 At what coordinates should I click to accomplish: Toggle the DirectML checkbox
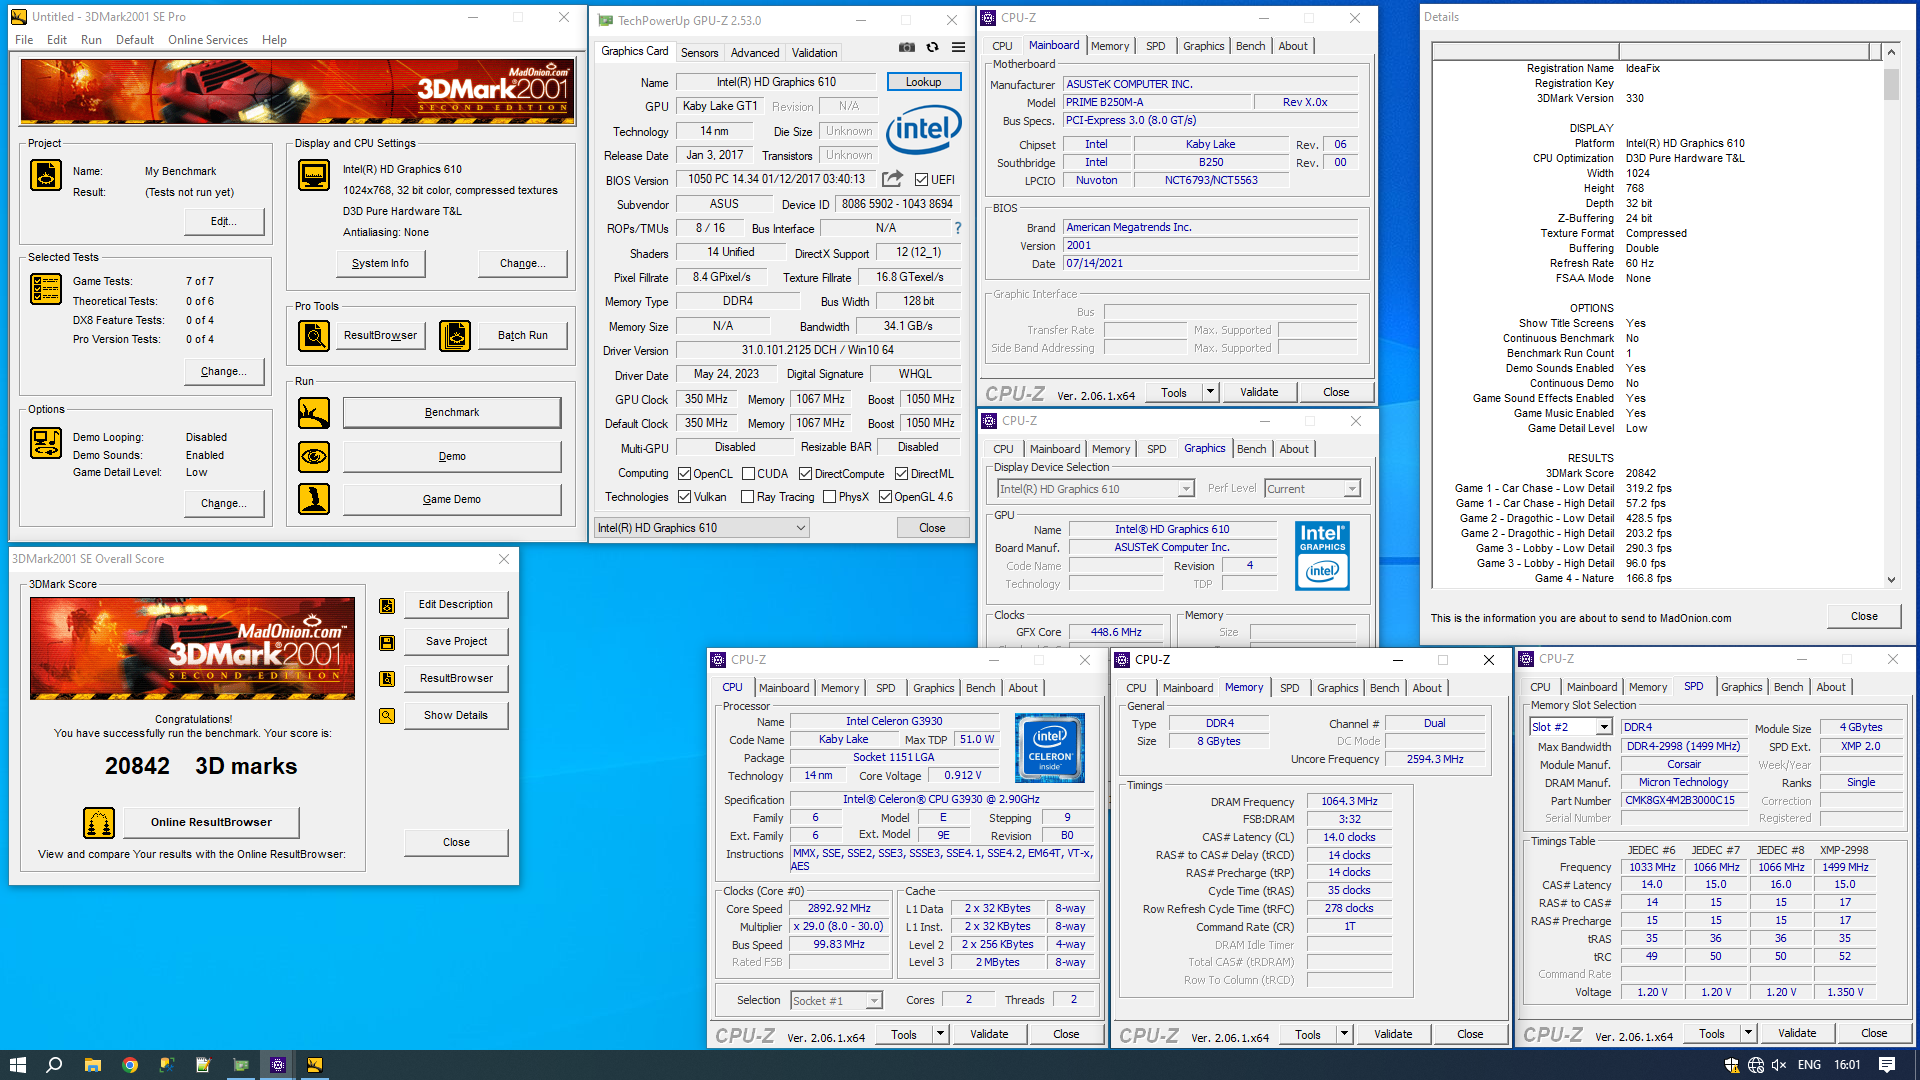click(x=901, y=474)
